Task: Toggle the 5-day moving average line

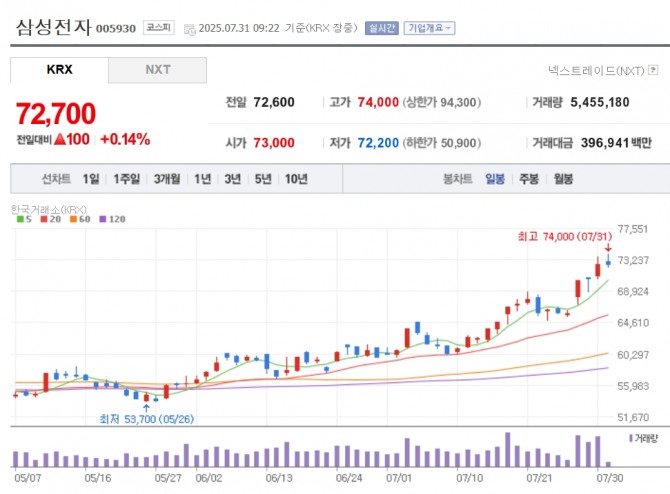Action: coord(24,218)
